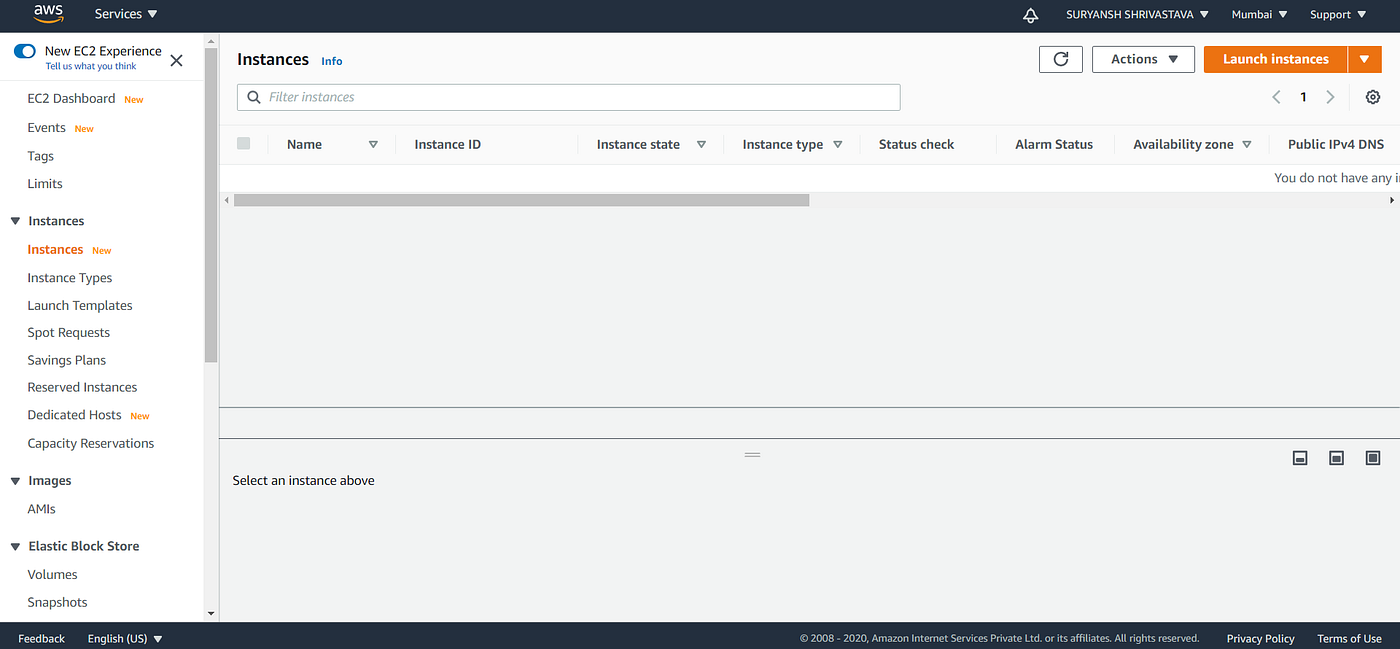Open the Terms of Use link

tap(1349, 638)
